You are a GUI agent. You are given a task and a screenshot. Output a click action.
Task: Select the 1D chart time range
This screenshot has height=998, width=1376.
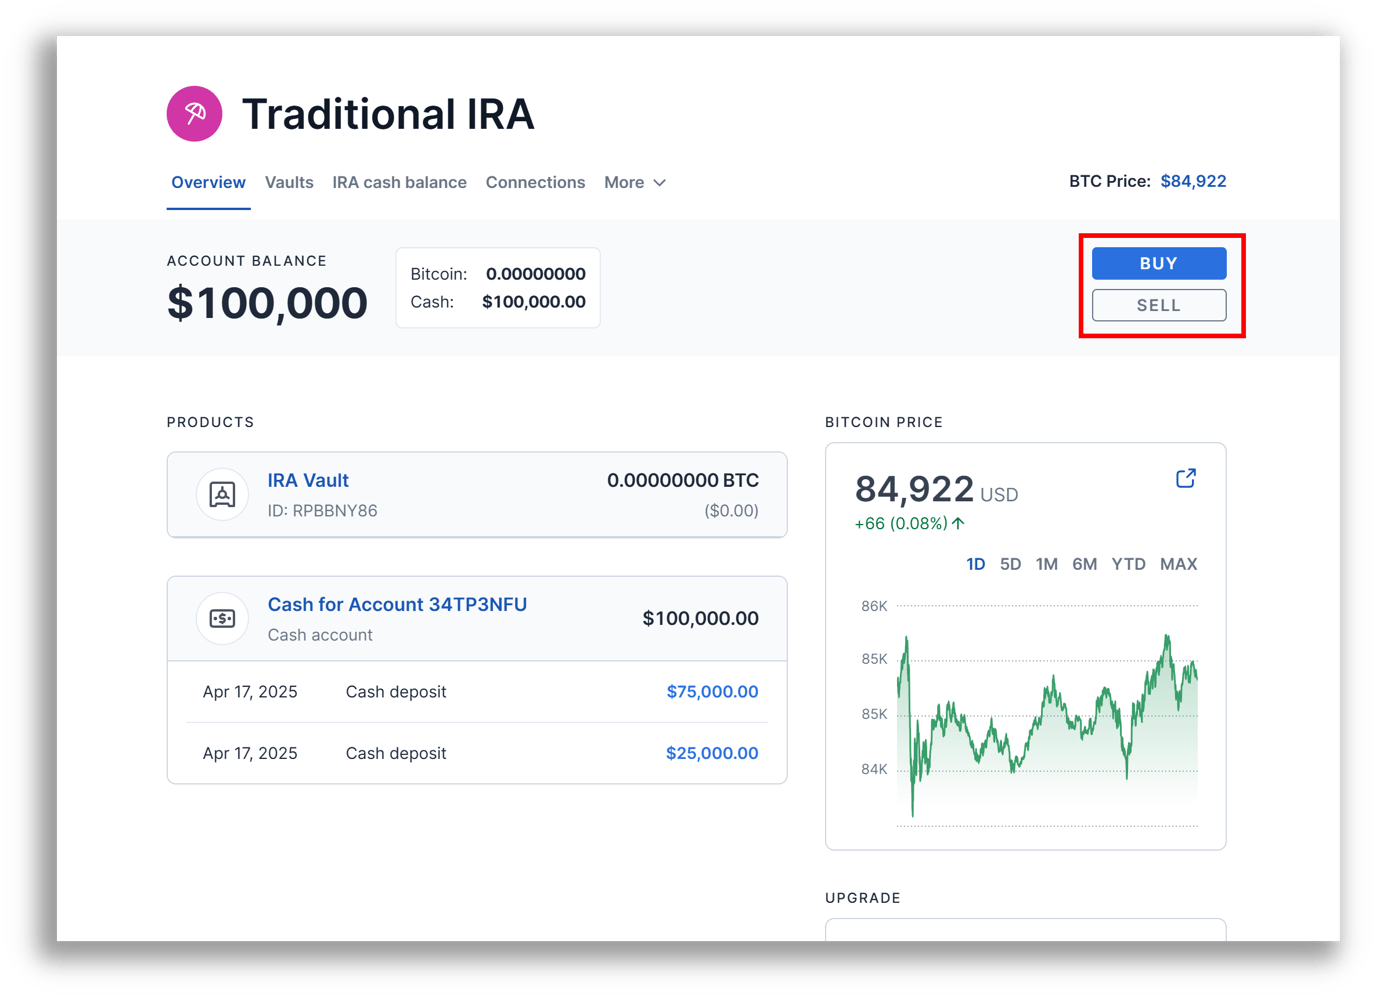[975, 565]
